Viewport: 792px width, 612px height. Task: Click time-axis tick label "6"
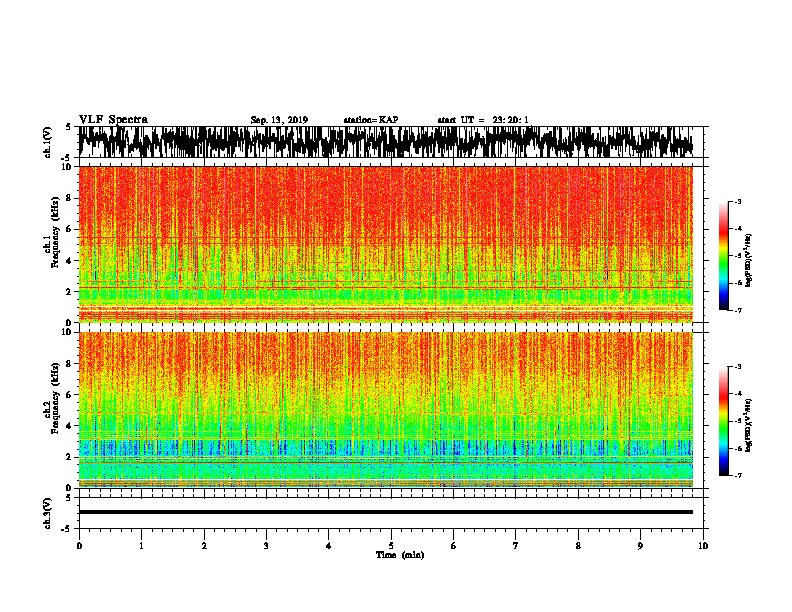pyautogui.click(x=454, y=546)
